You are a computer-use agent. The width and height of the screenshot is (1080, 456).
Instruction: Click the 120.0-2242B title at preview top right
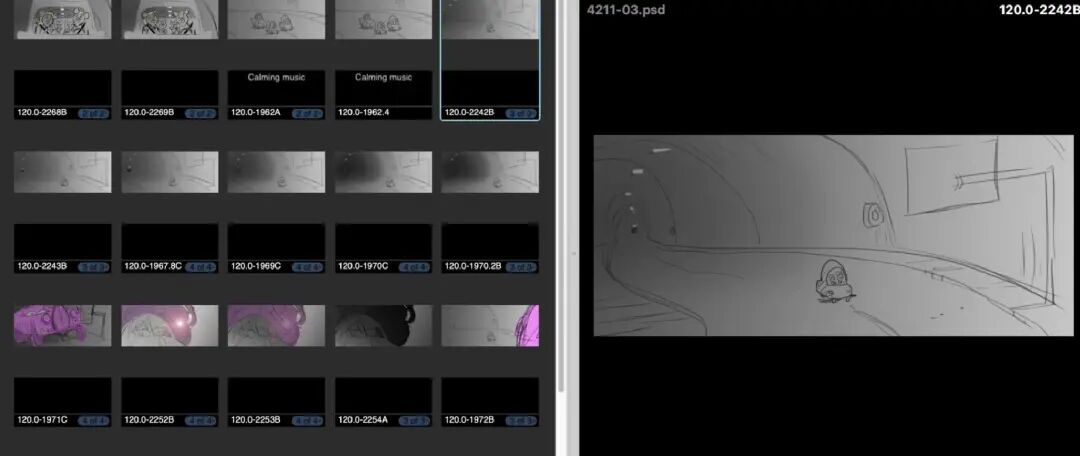point(1038,10)
